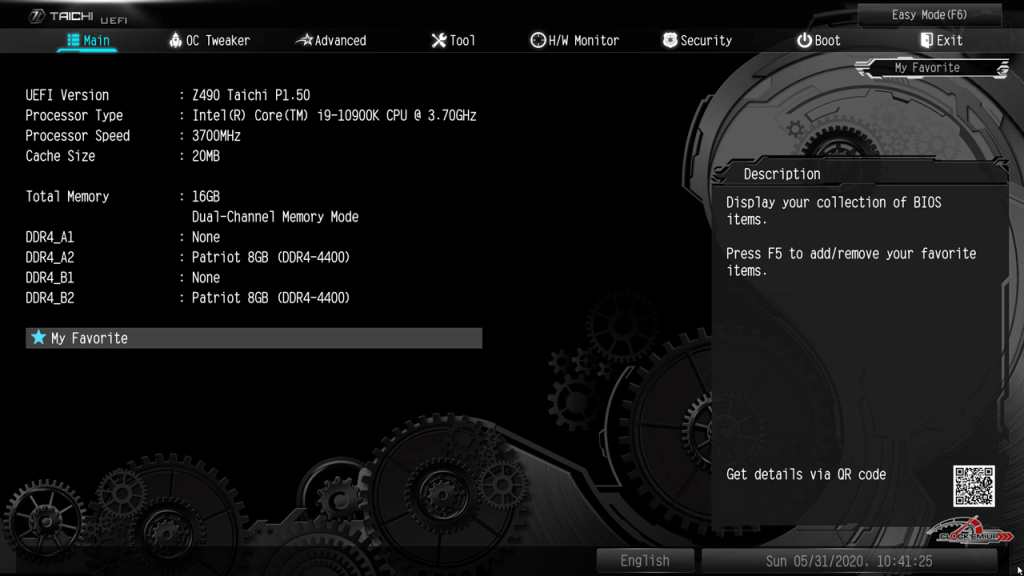The height and width of the screenshot is (576, 1024).
Task: Click the Security shield icon
Action: coord(670,41)
